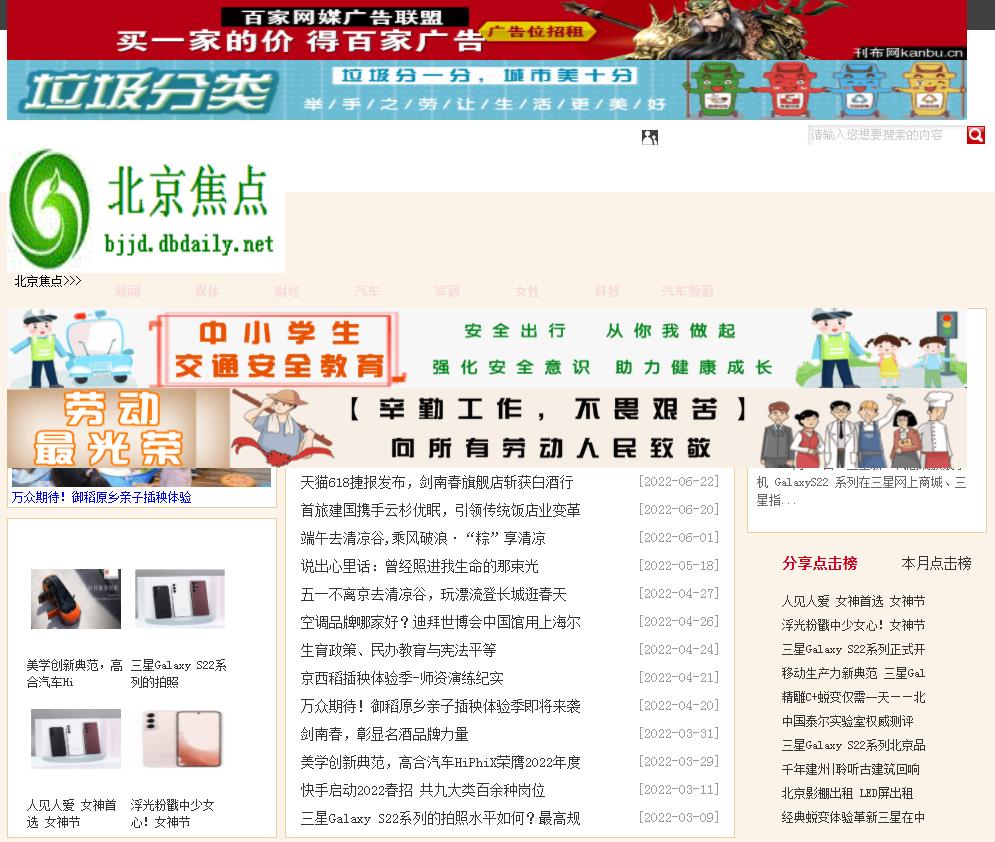Open thumbnail above 三星Galaxy S22系列的拍照

point(180,599)
